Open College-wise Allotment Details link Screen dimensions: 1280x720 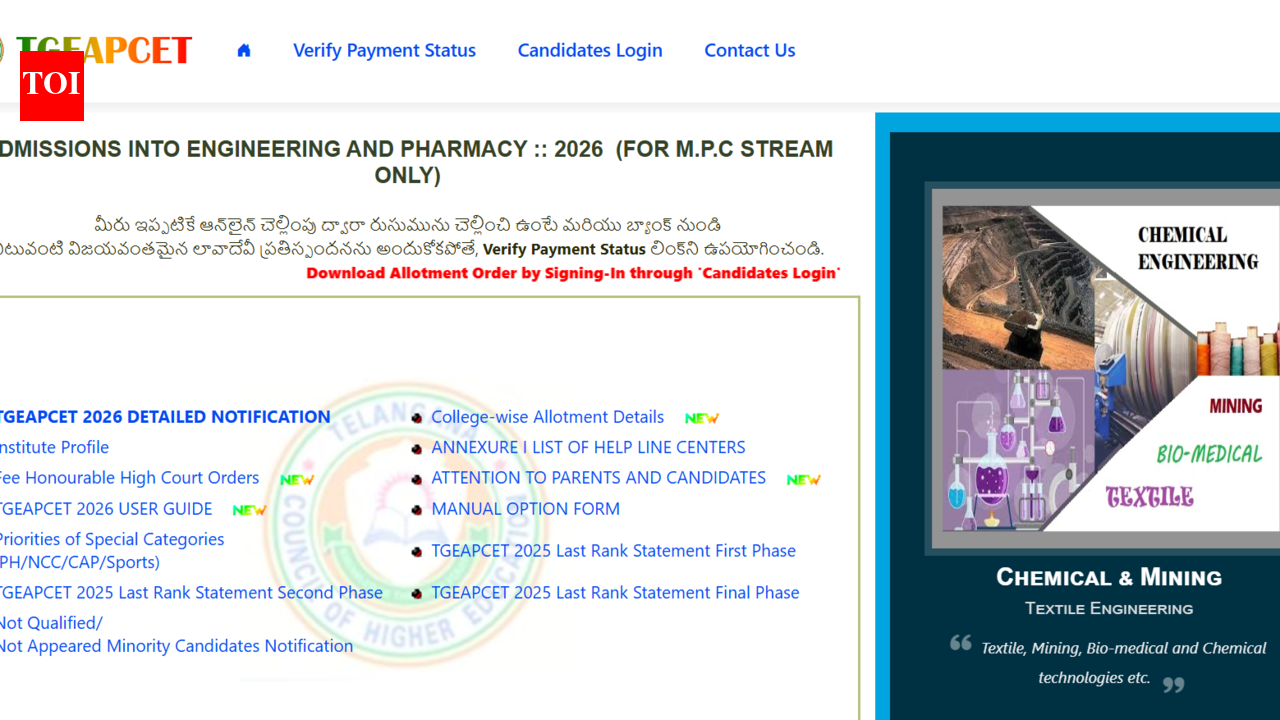(547, 417)
